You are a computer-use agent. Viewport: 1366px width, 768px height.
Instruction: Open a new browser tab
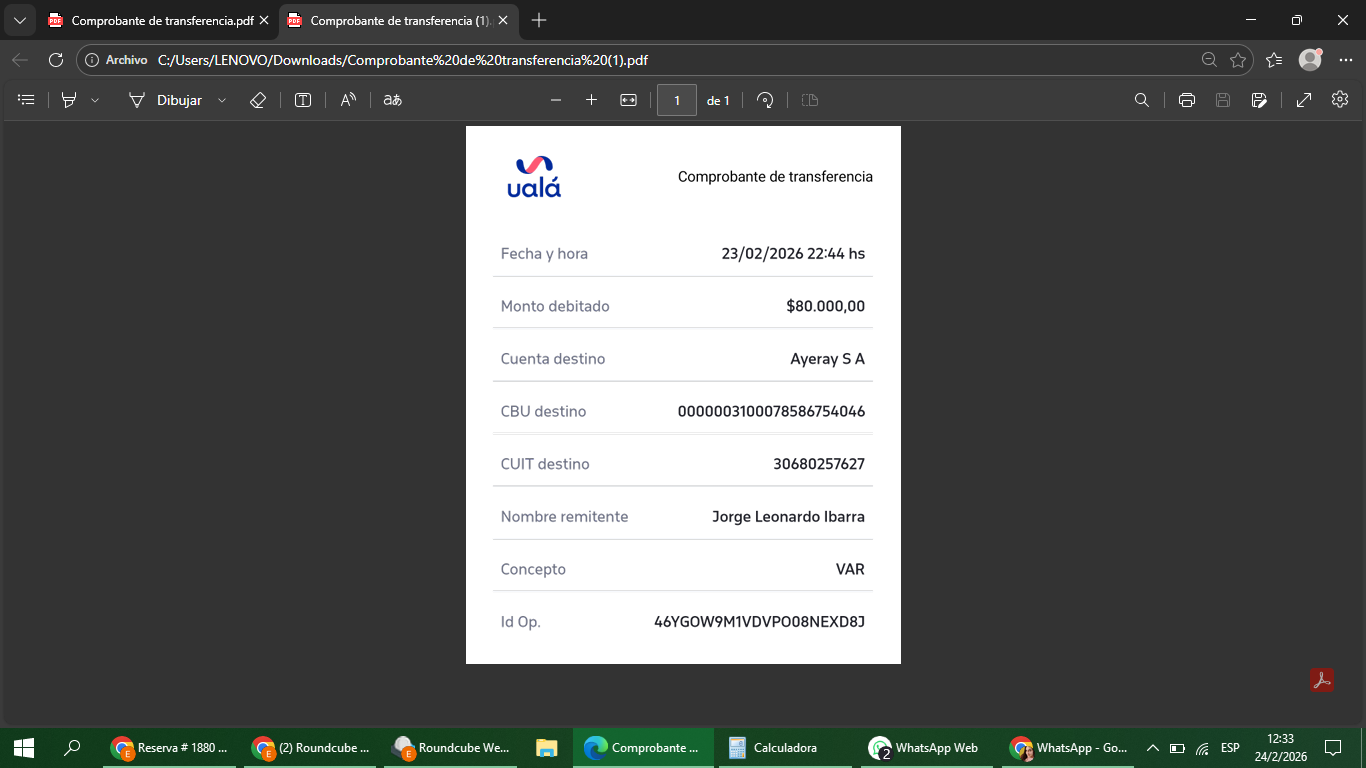point(539,20)
